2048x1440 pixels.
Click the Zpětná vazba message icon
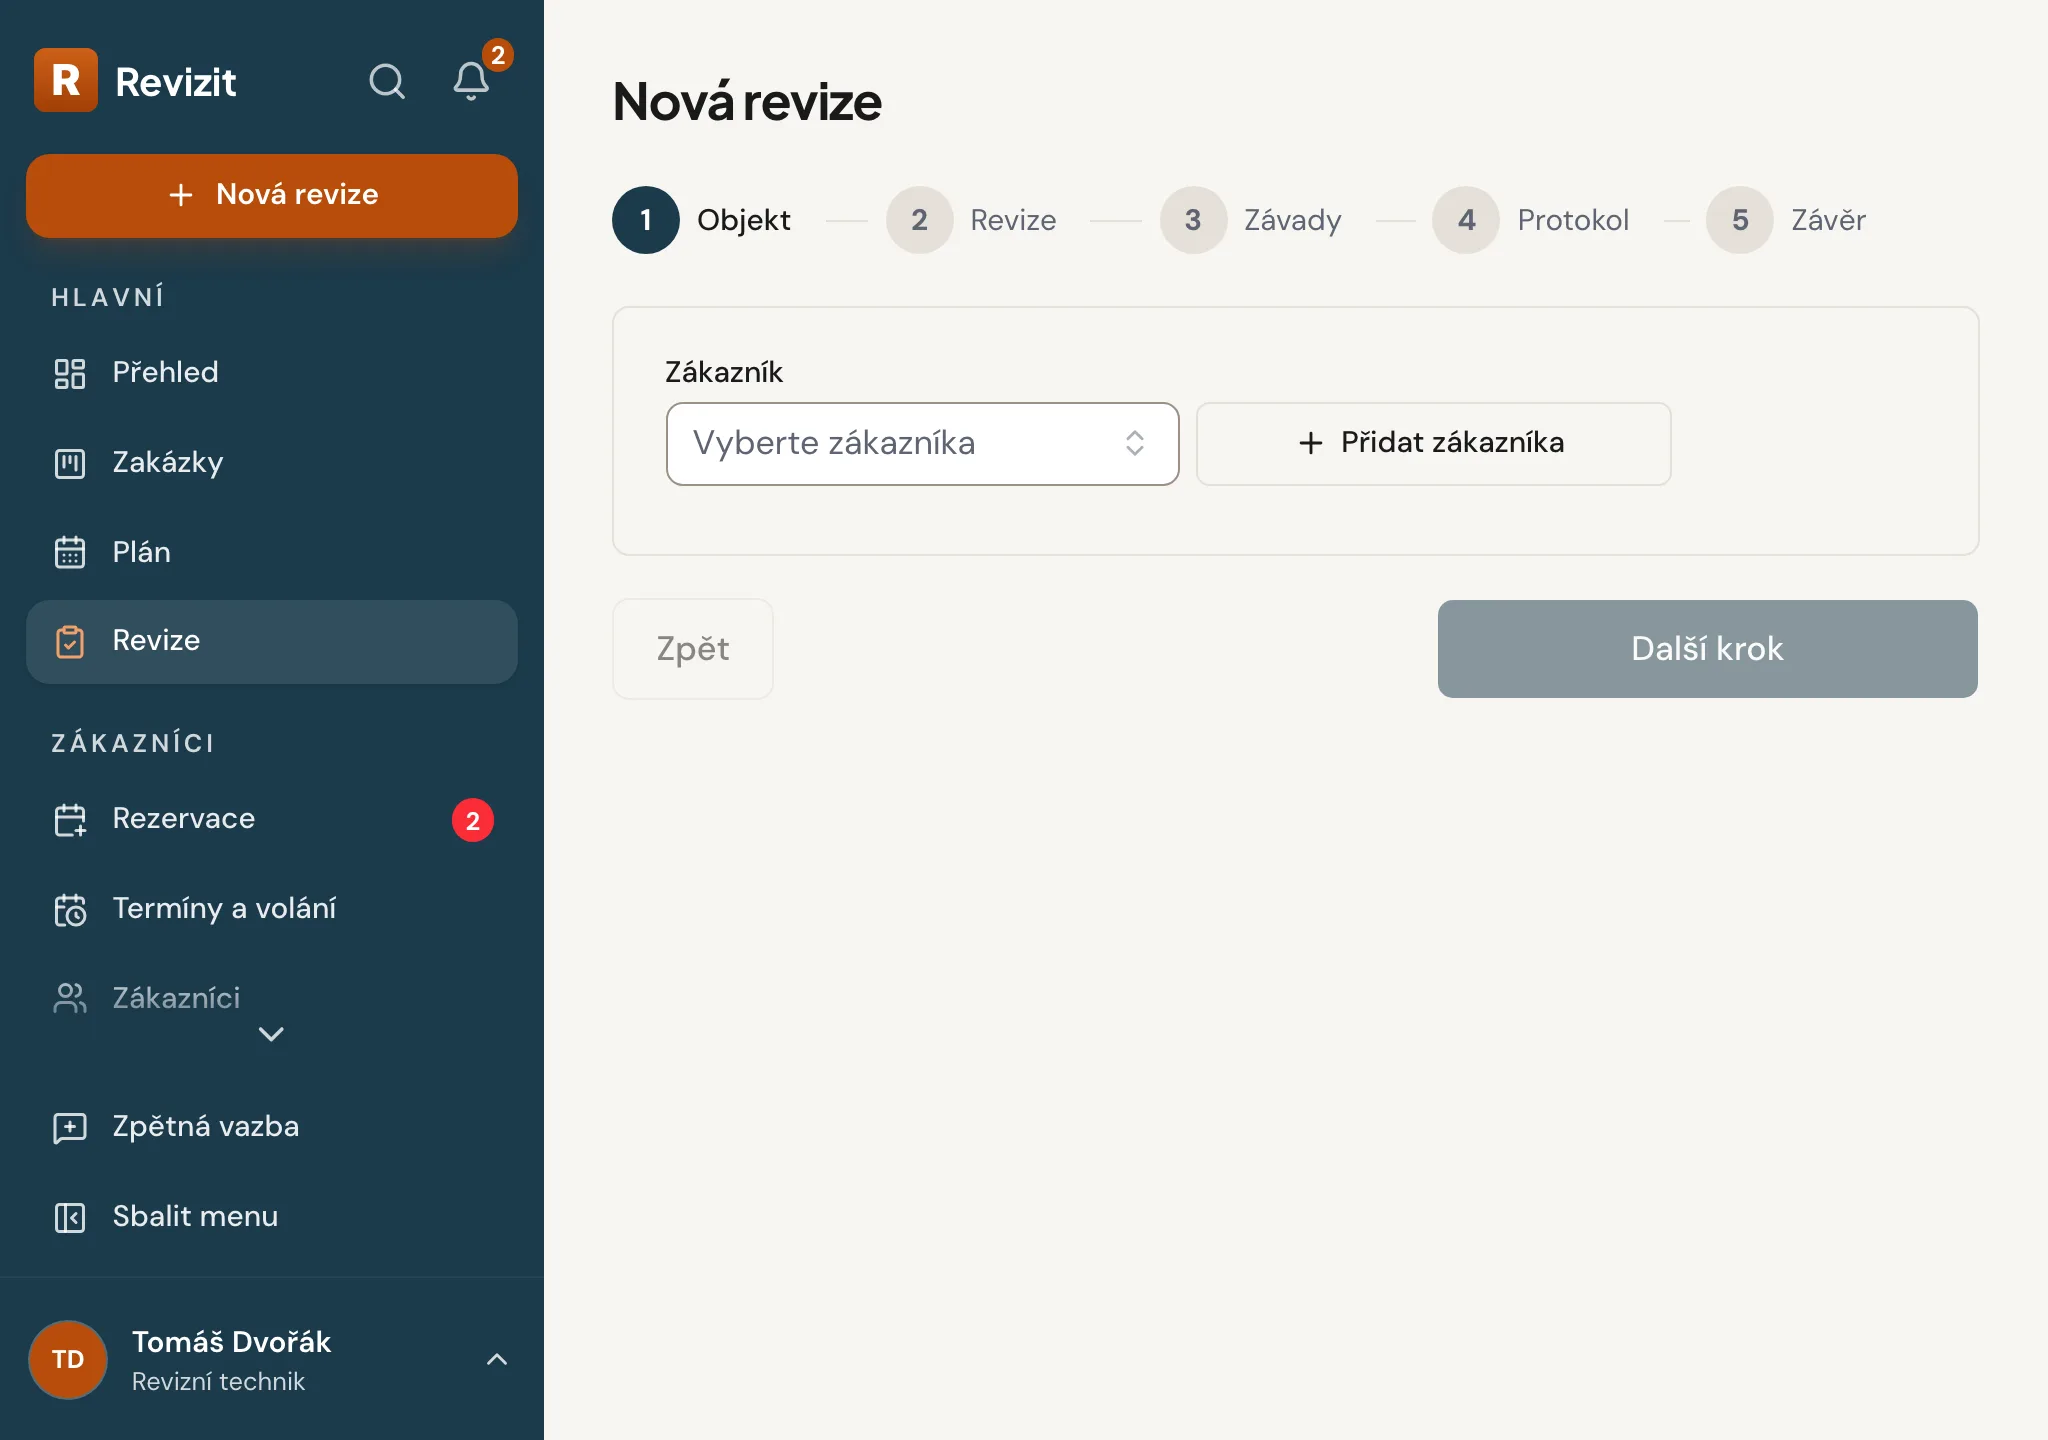click(x=70, y=1128)
